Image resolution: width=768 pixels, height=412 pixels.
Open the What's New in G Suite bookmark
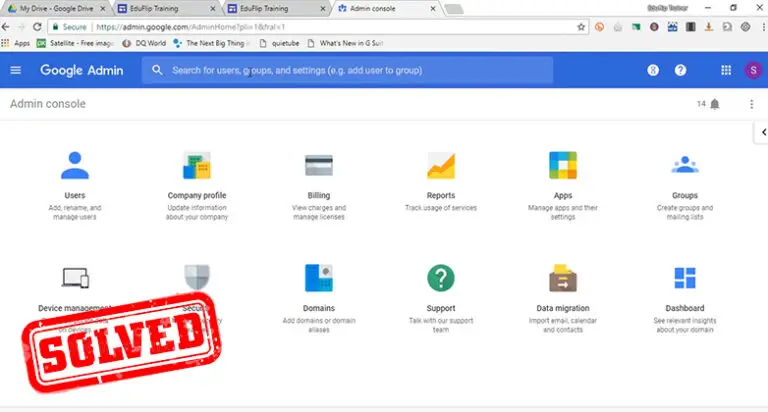(x=345, y=43)
